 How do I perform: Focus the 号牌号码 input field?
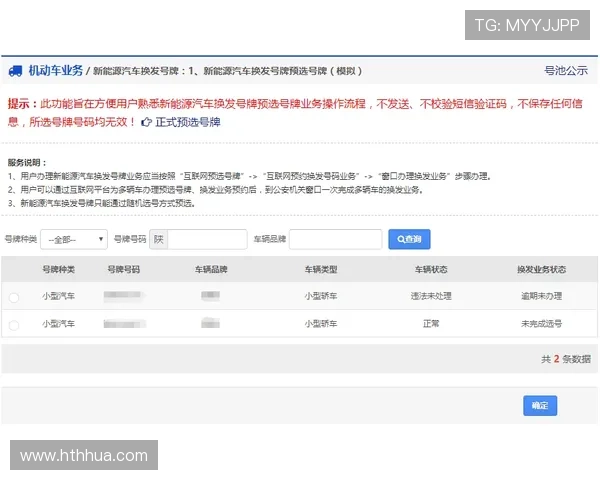[207, 240]
